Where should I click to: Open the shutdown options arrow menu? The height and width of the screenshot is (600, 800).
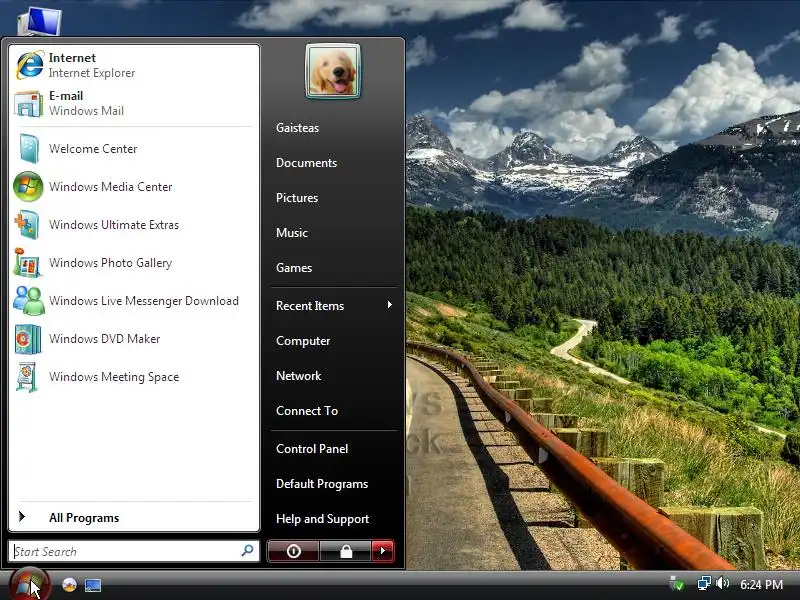[x=383, y=551]
